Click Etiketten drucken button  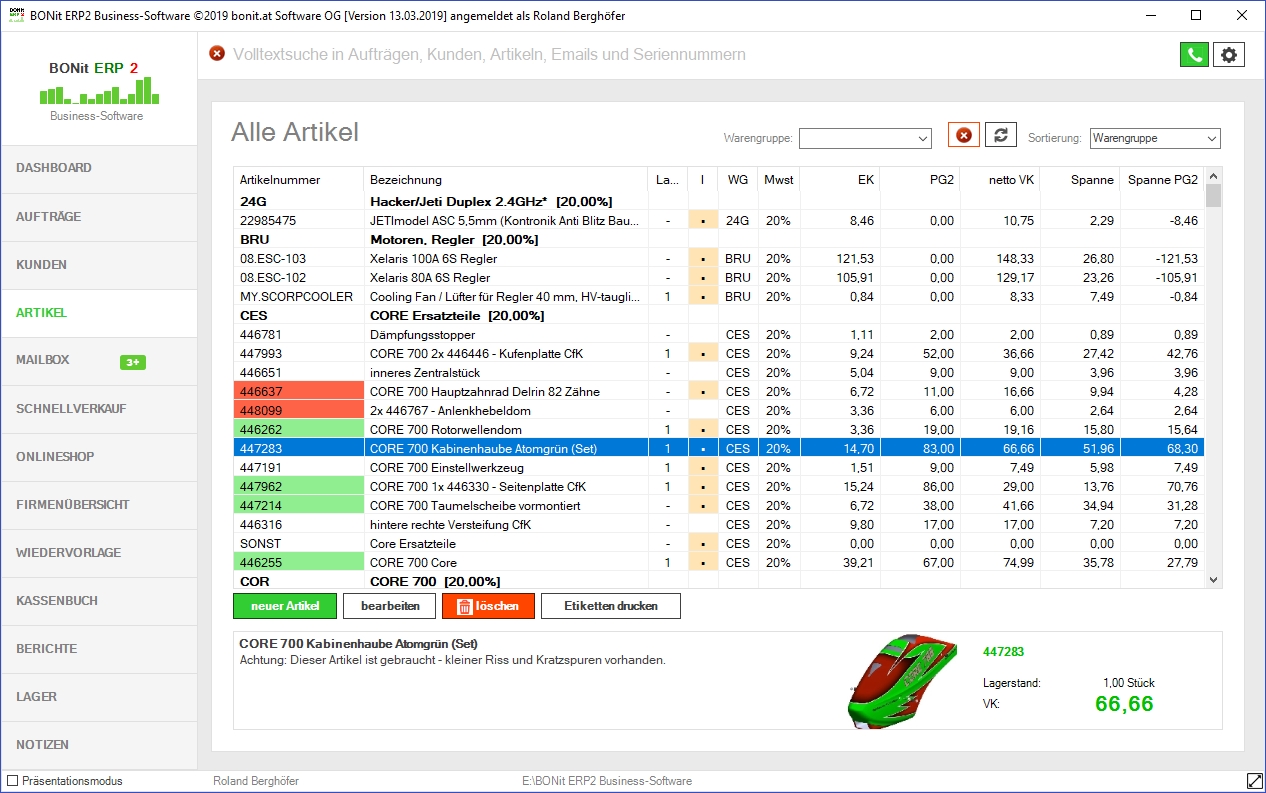click(x=611, y=606)
